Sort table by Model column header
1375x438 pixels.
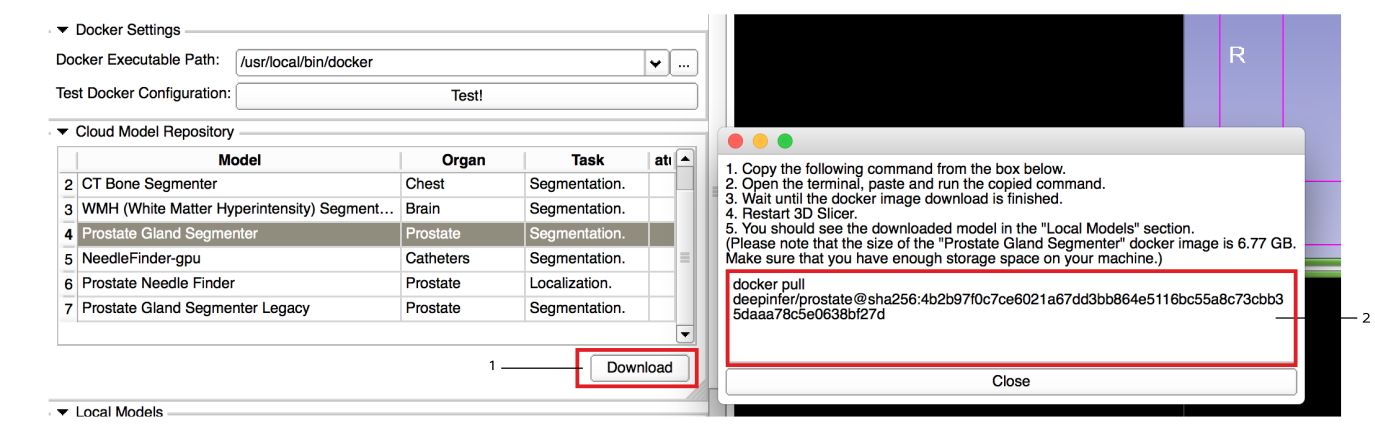point(239,160)
